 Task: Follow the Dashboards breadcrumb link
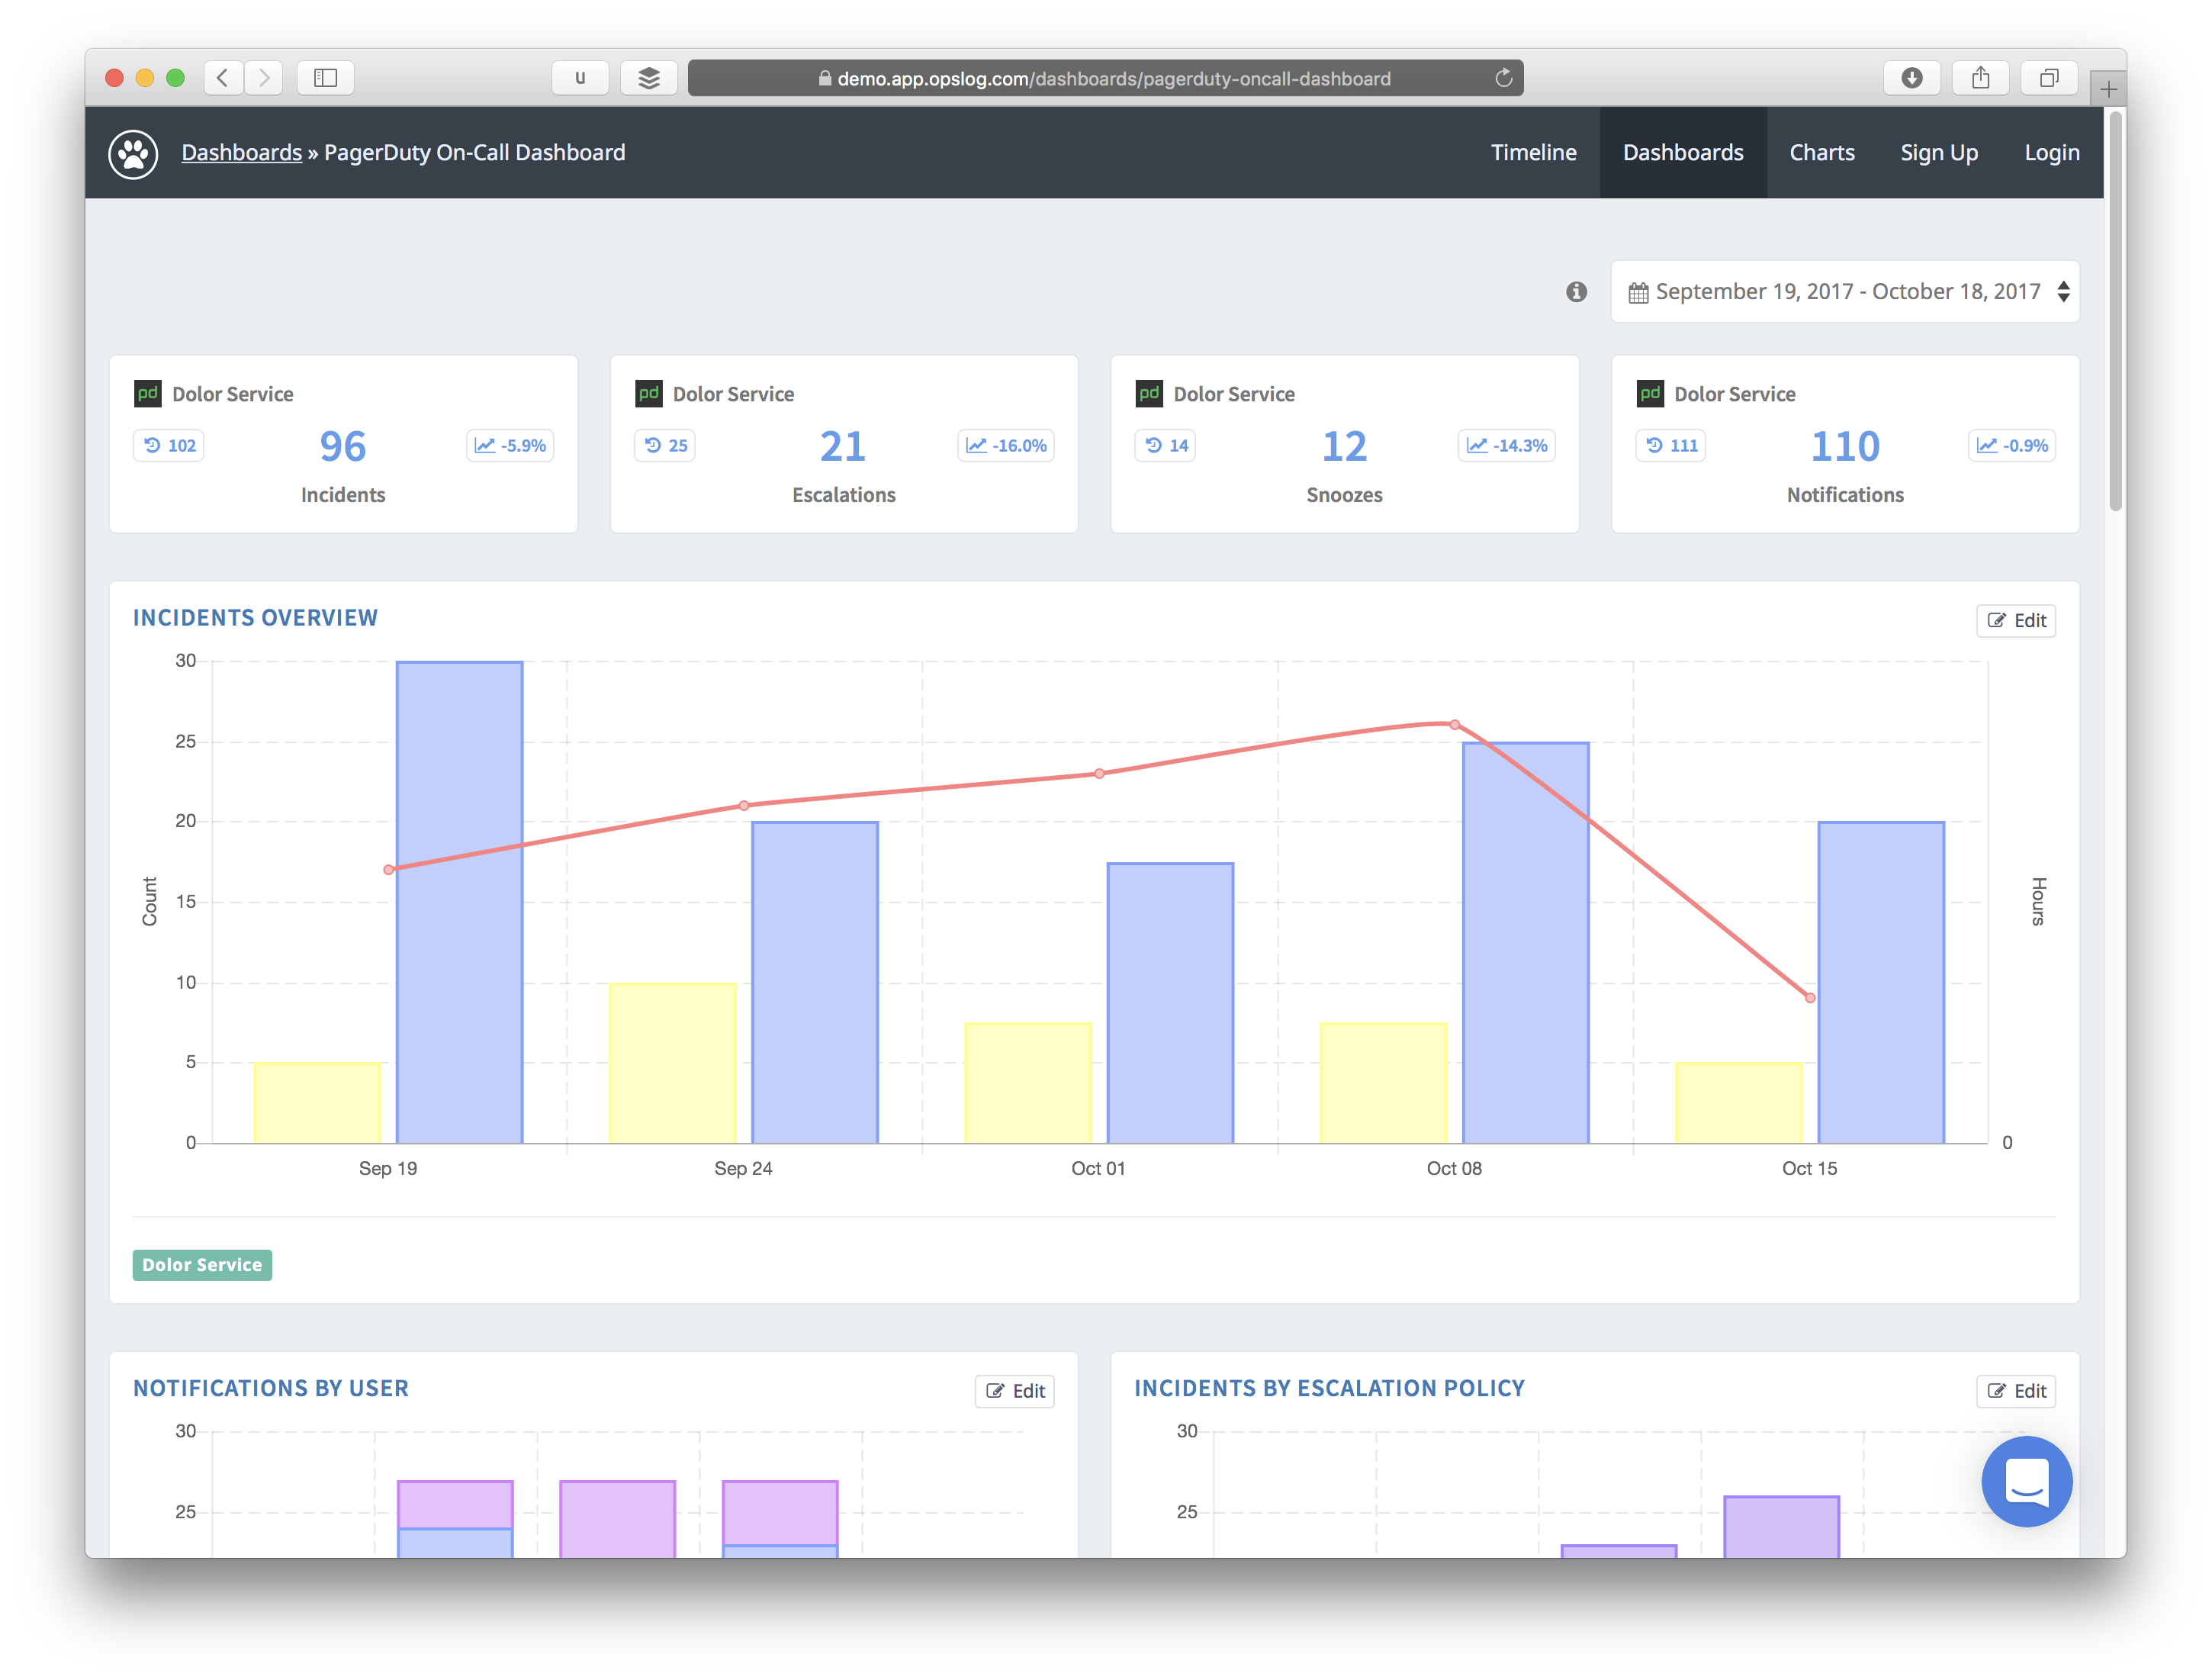(241, 153)
